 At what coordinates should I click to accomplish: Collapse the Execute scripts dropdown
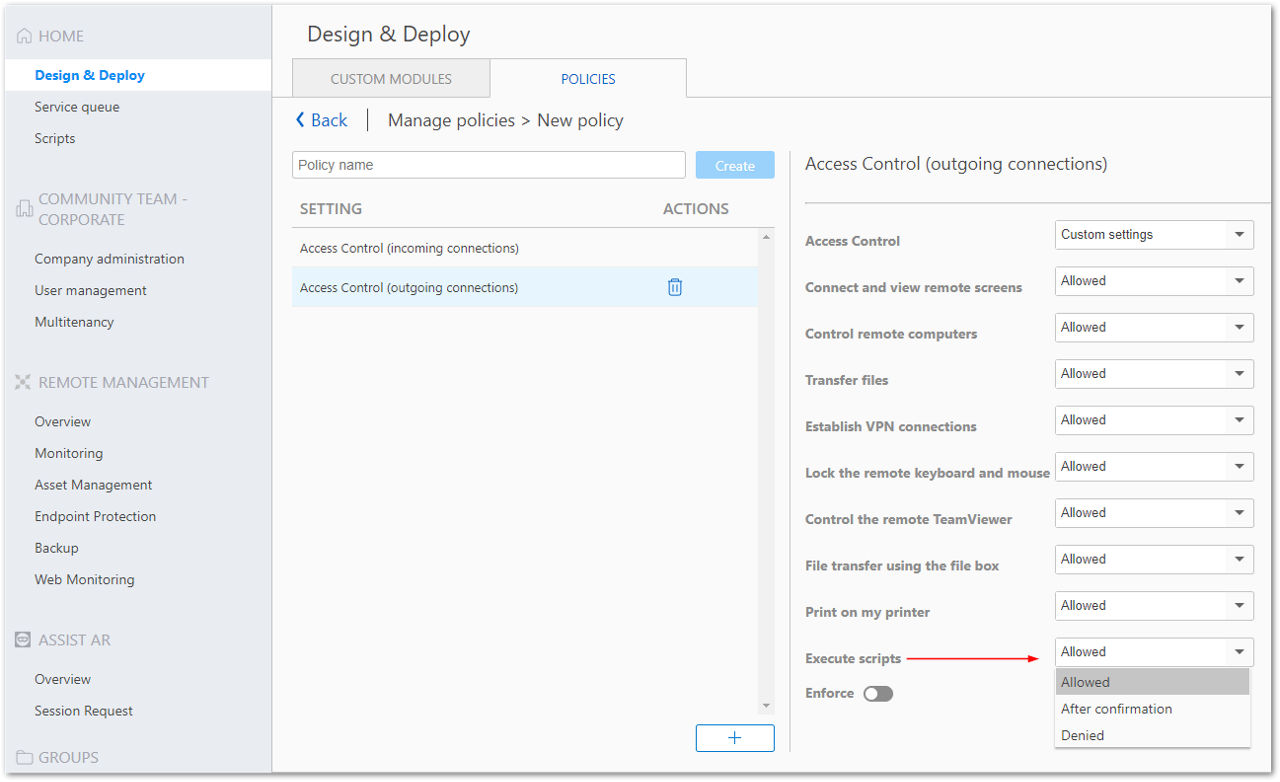(x=1154, y=652)
